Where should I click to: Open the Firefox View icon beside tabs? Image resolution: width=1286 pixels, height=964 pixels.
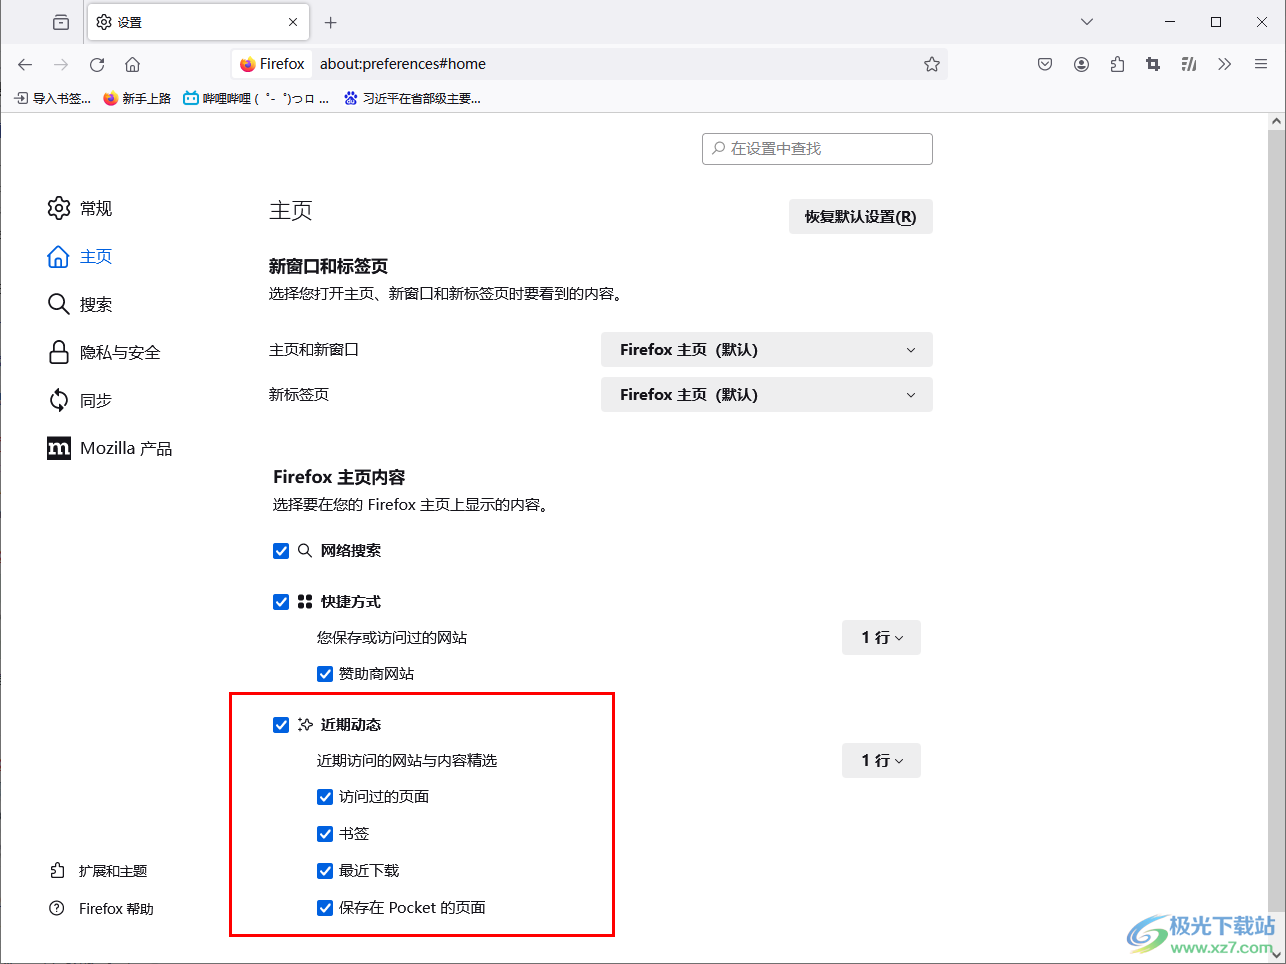point(61,22)
